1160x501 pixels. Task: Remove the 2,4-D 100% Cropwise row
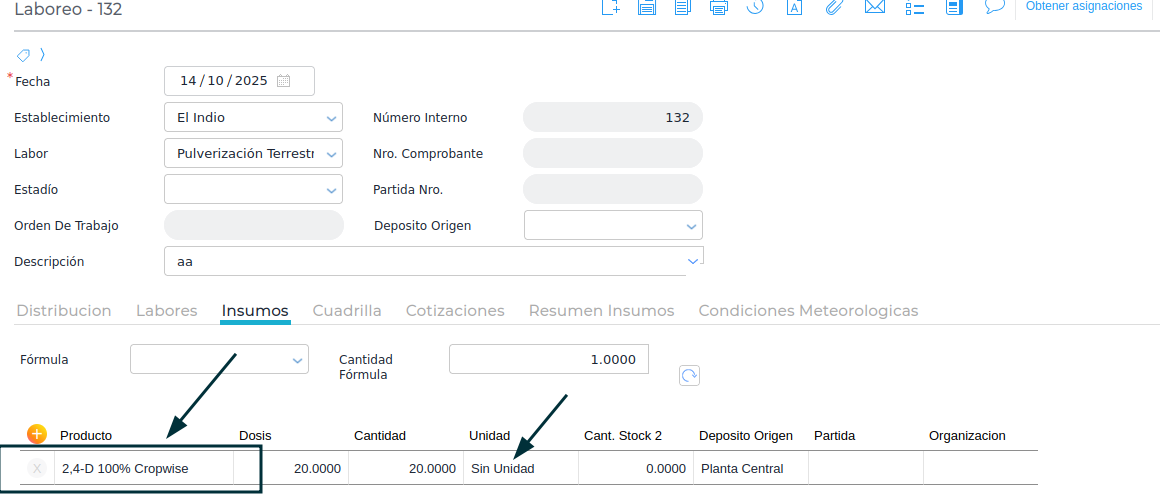pyautogui.click(x=38, y=468)
